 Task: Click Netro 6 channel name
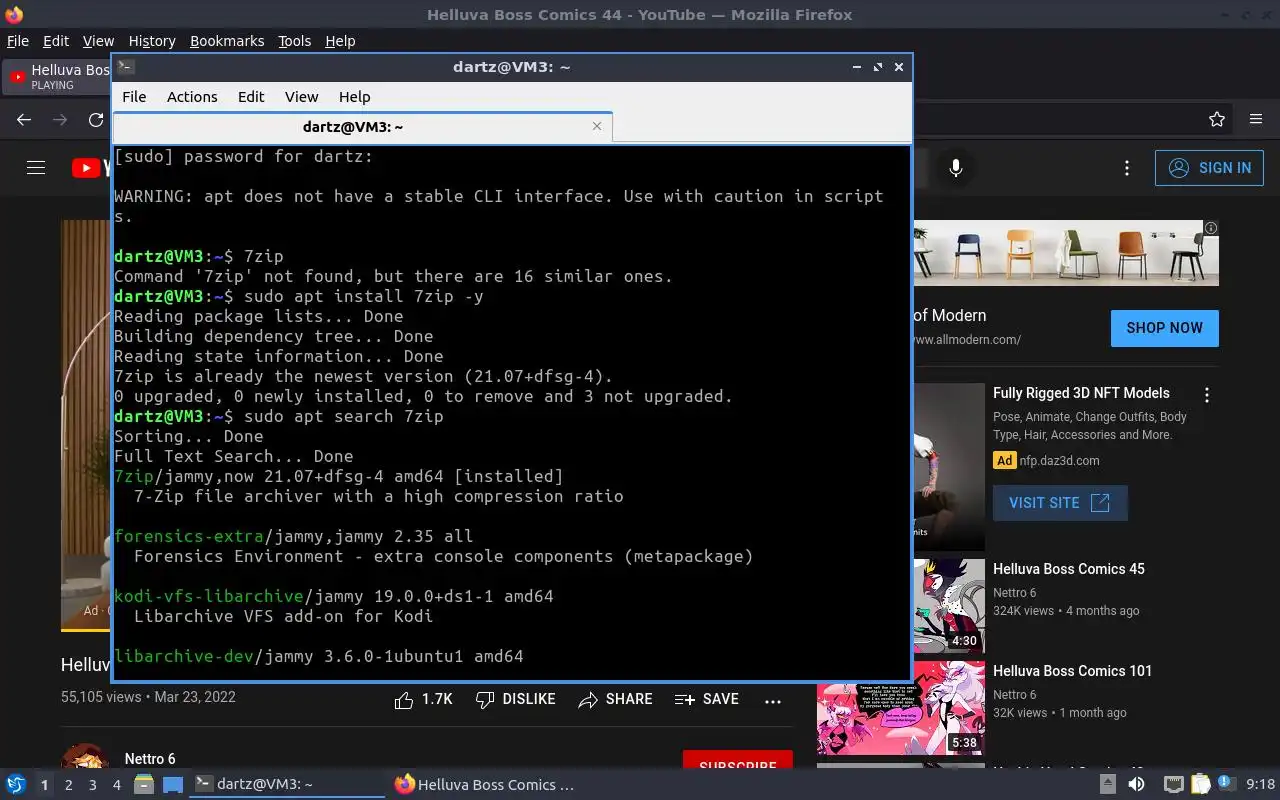[150, 759]
